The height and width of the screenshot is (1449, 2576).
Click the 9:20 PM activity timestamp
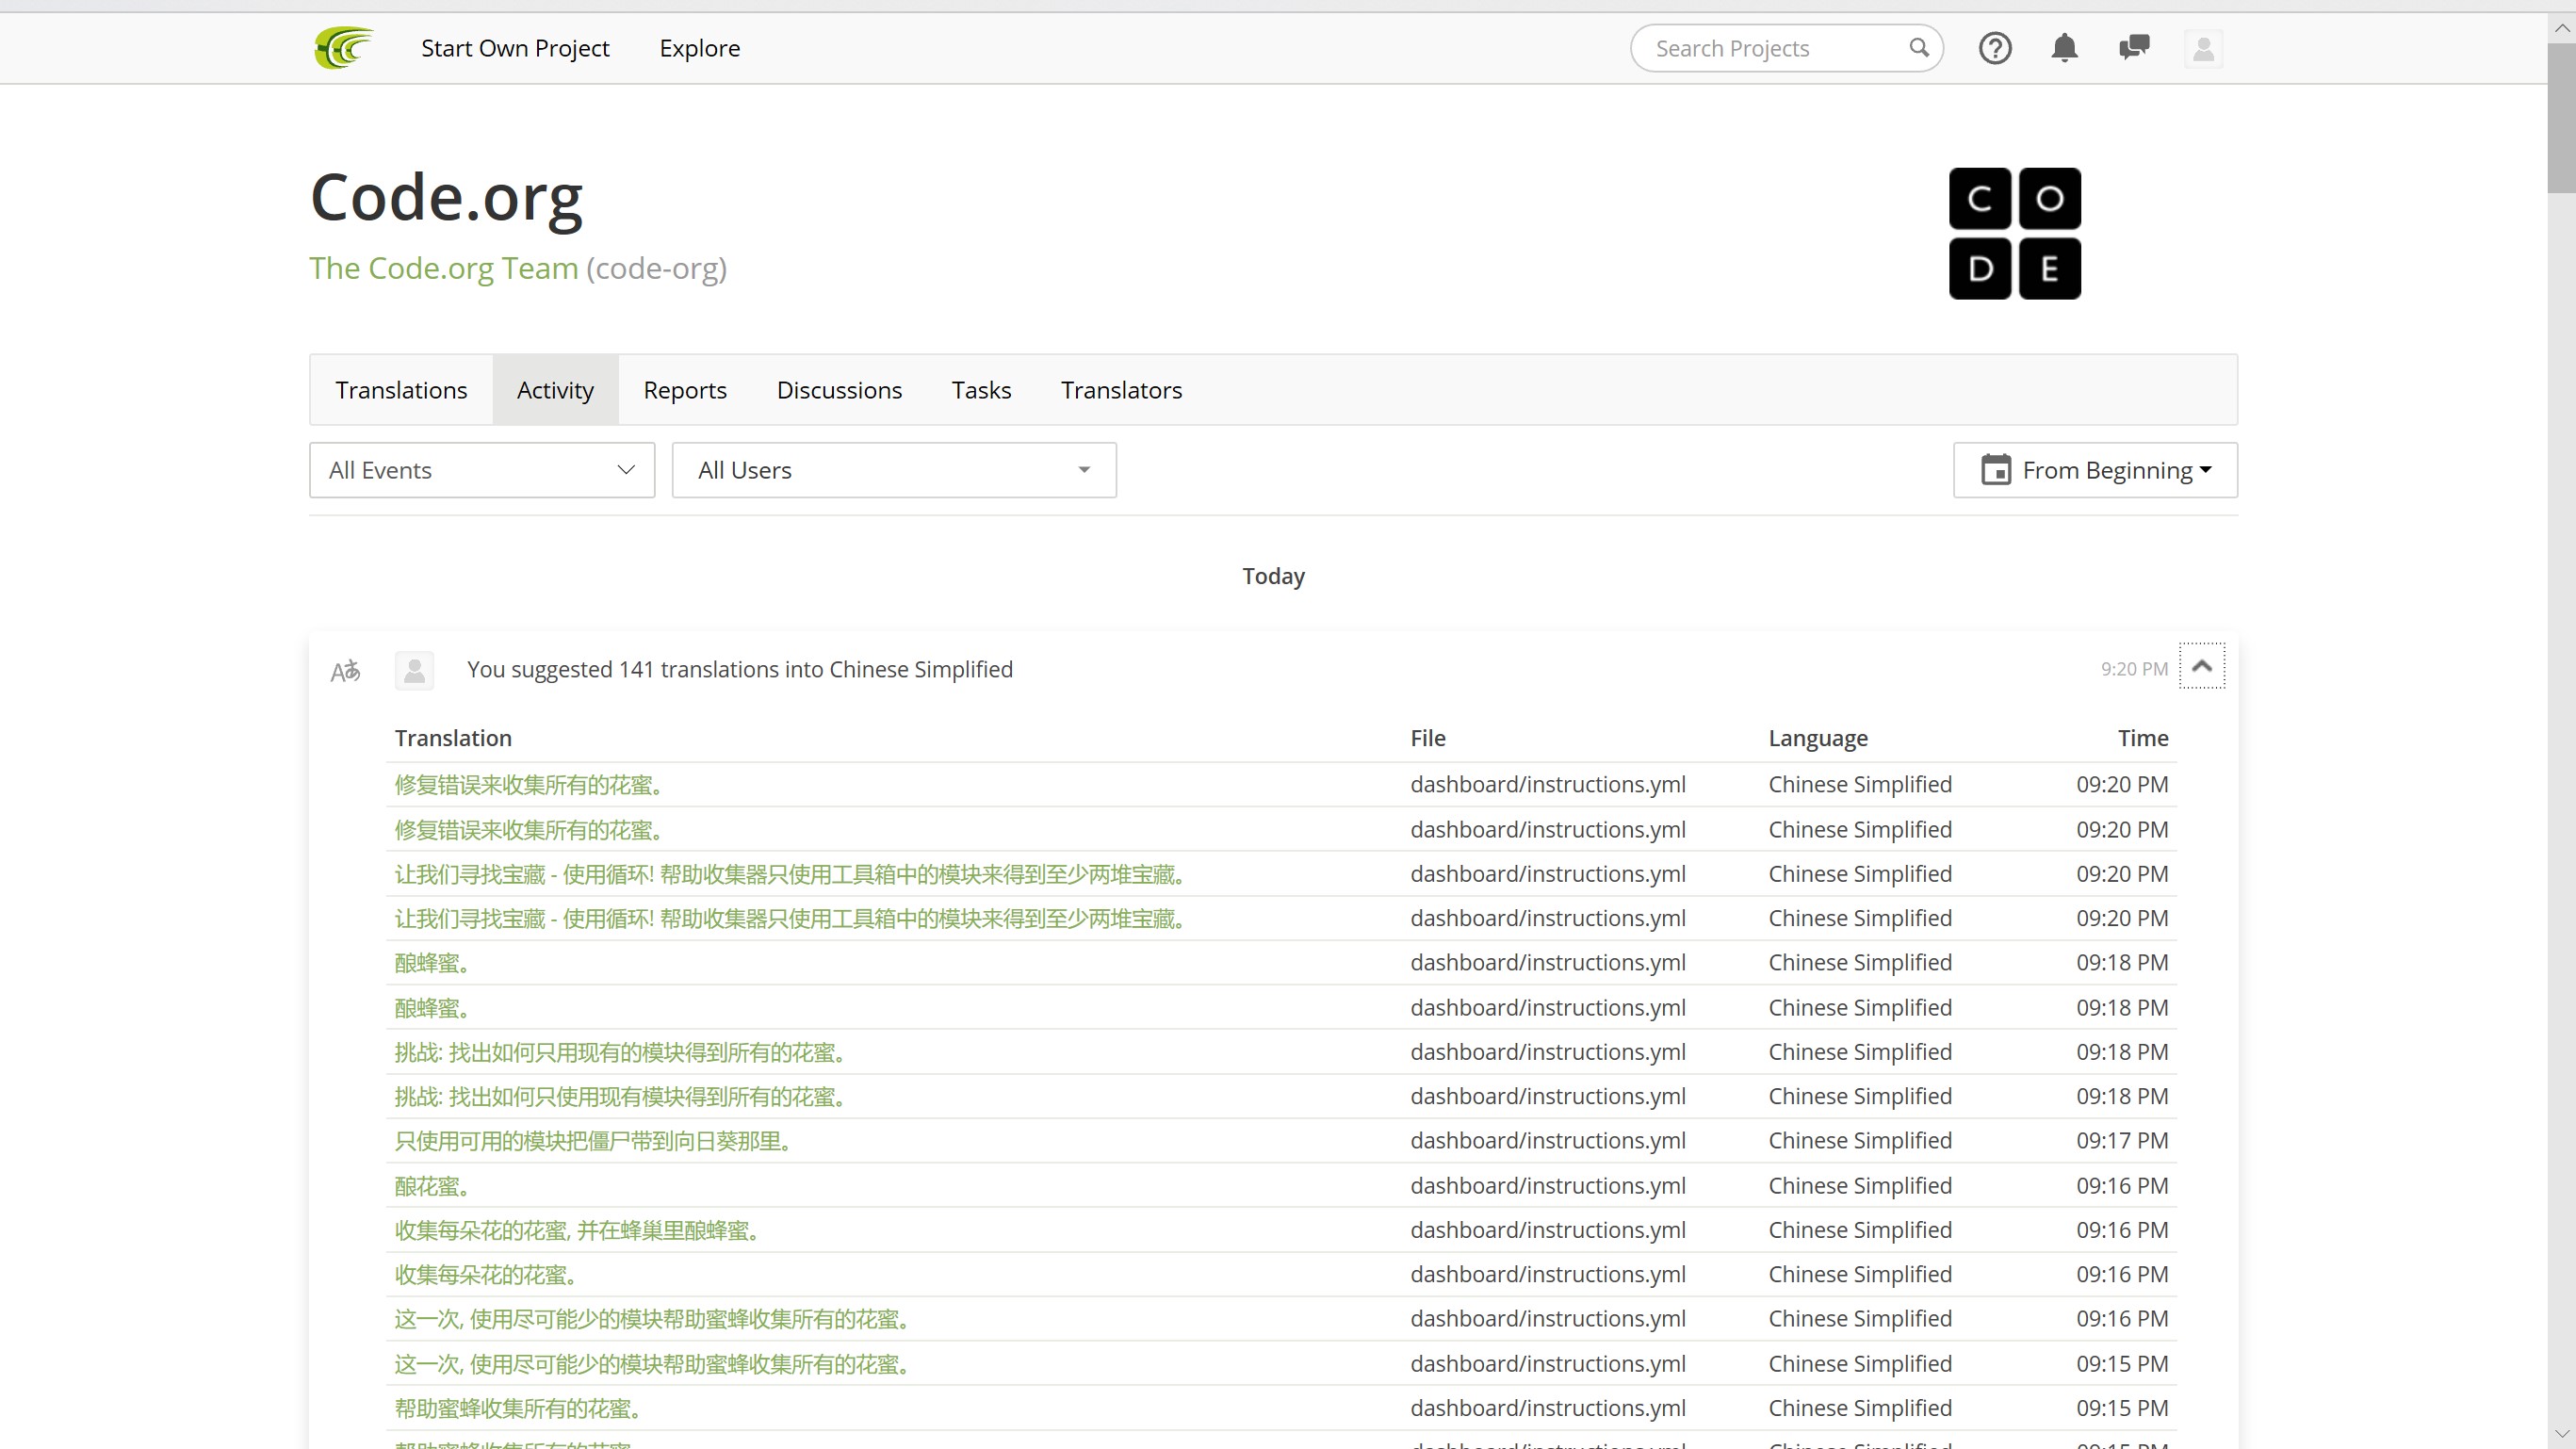pos(2134,669)
